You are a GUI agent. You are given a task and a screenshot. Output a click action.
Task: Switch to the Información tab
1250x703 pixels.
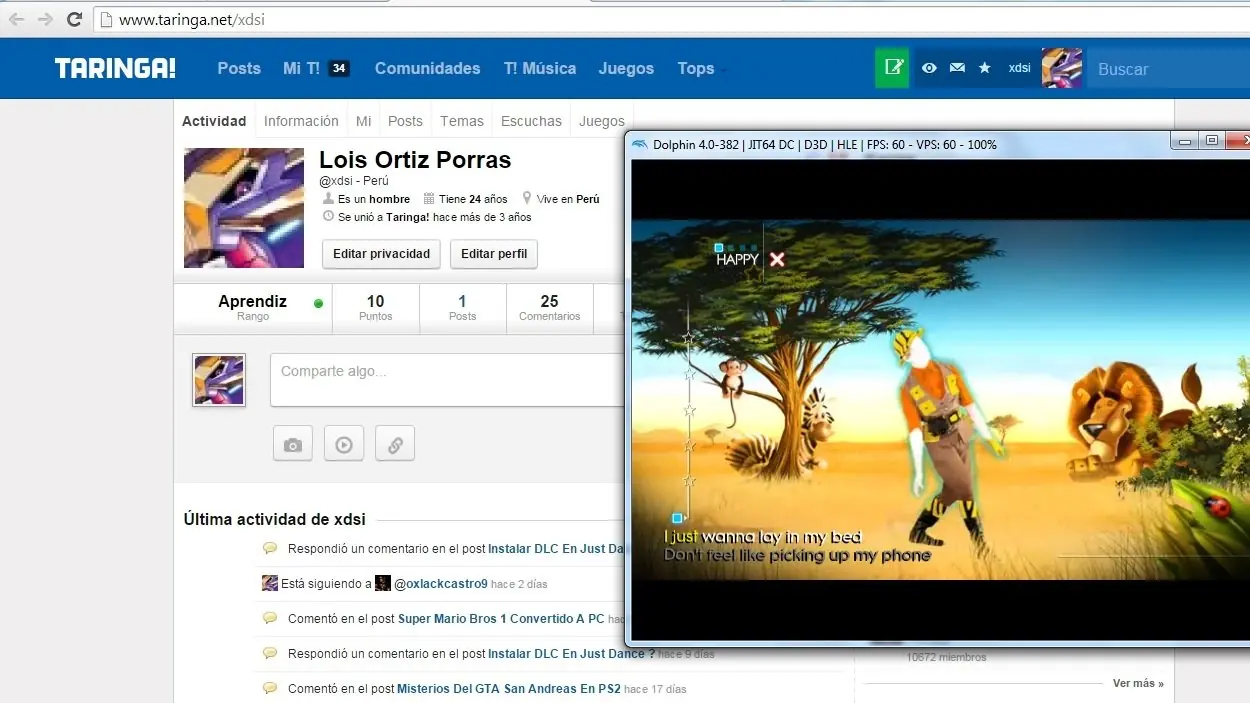pos(301,121)
